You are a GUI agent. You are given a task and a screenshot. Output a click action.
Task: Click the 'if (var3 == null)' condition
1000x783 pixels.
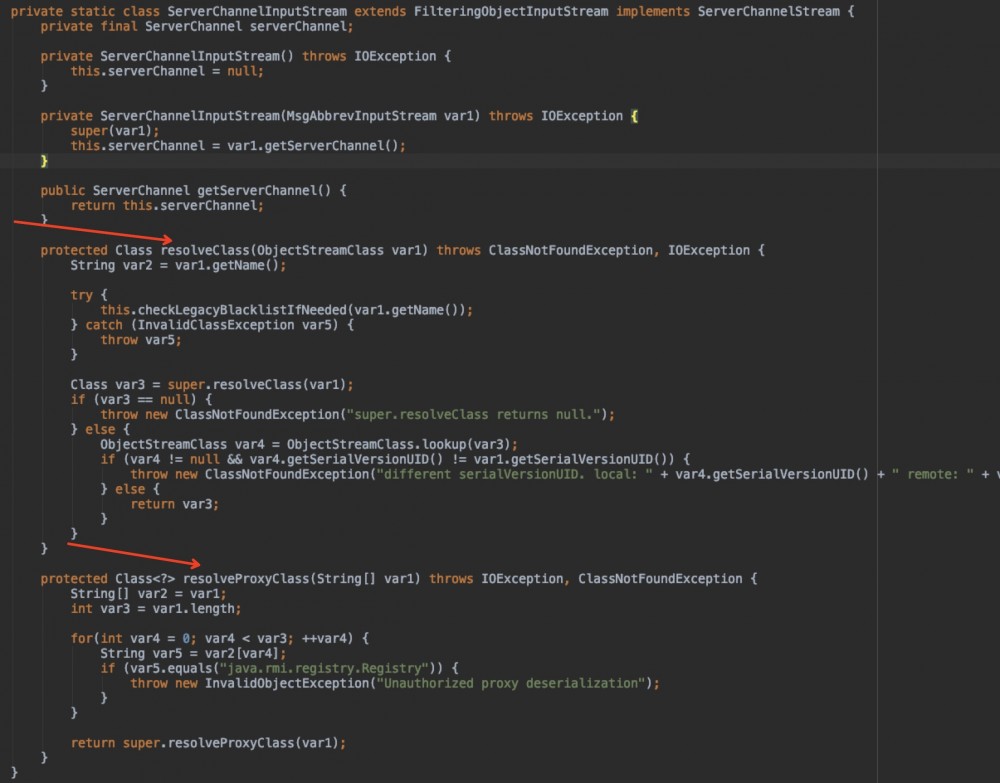(x=133, y=400)
